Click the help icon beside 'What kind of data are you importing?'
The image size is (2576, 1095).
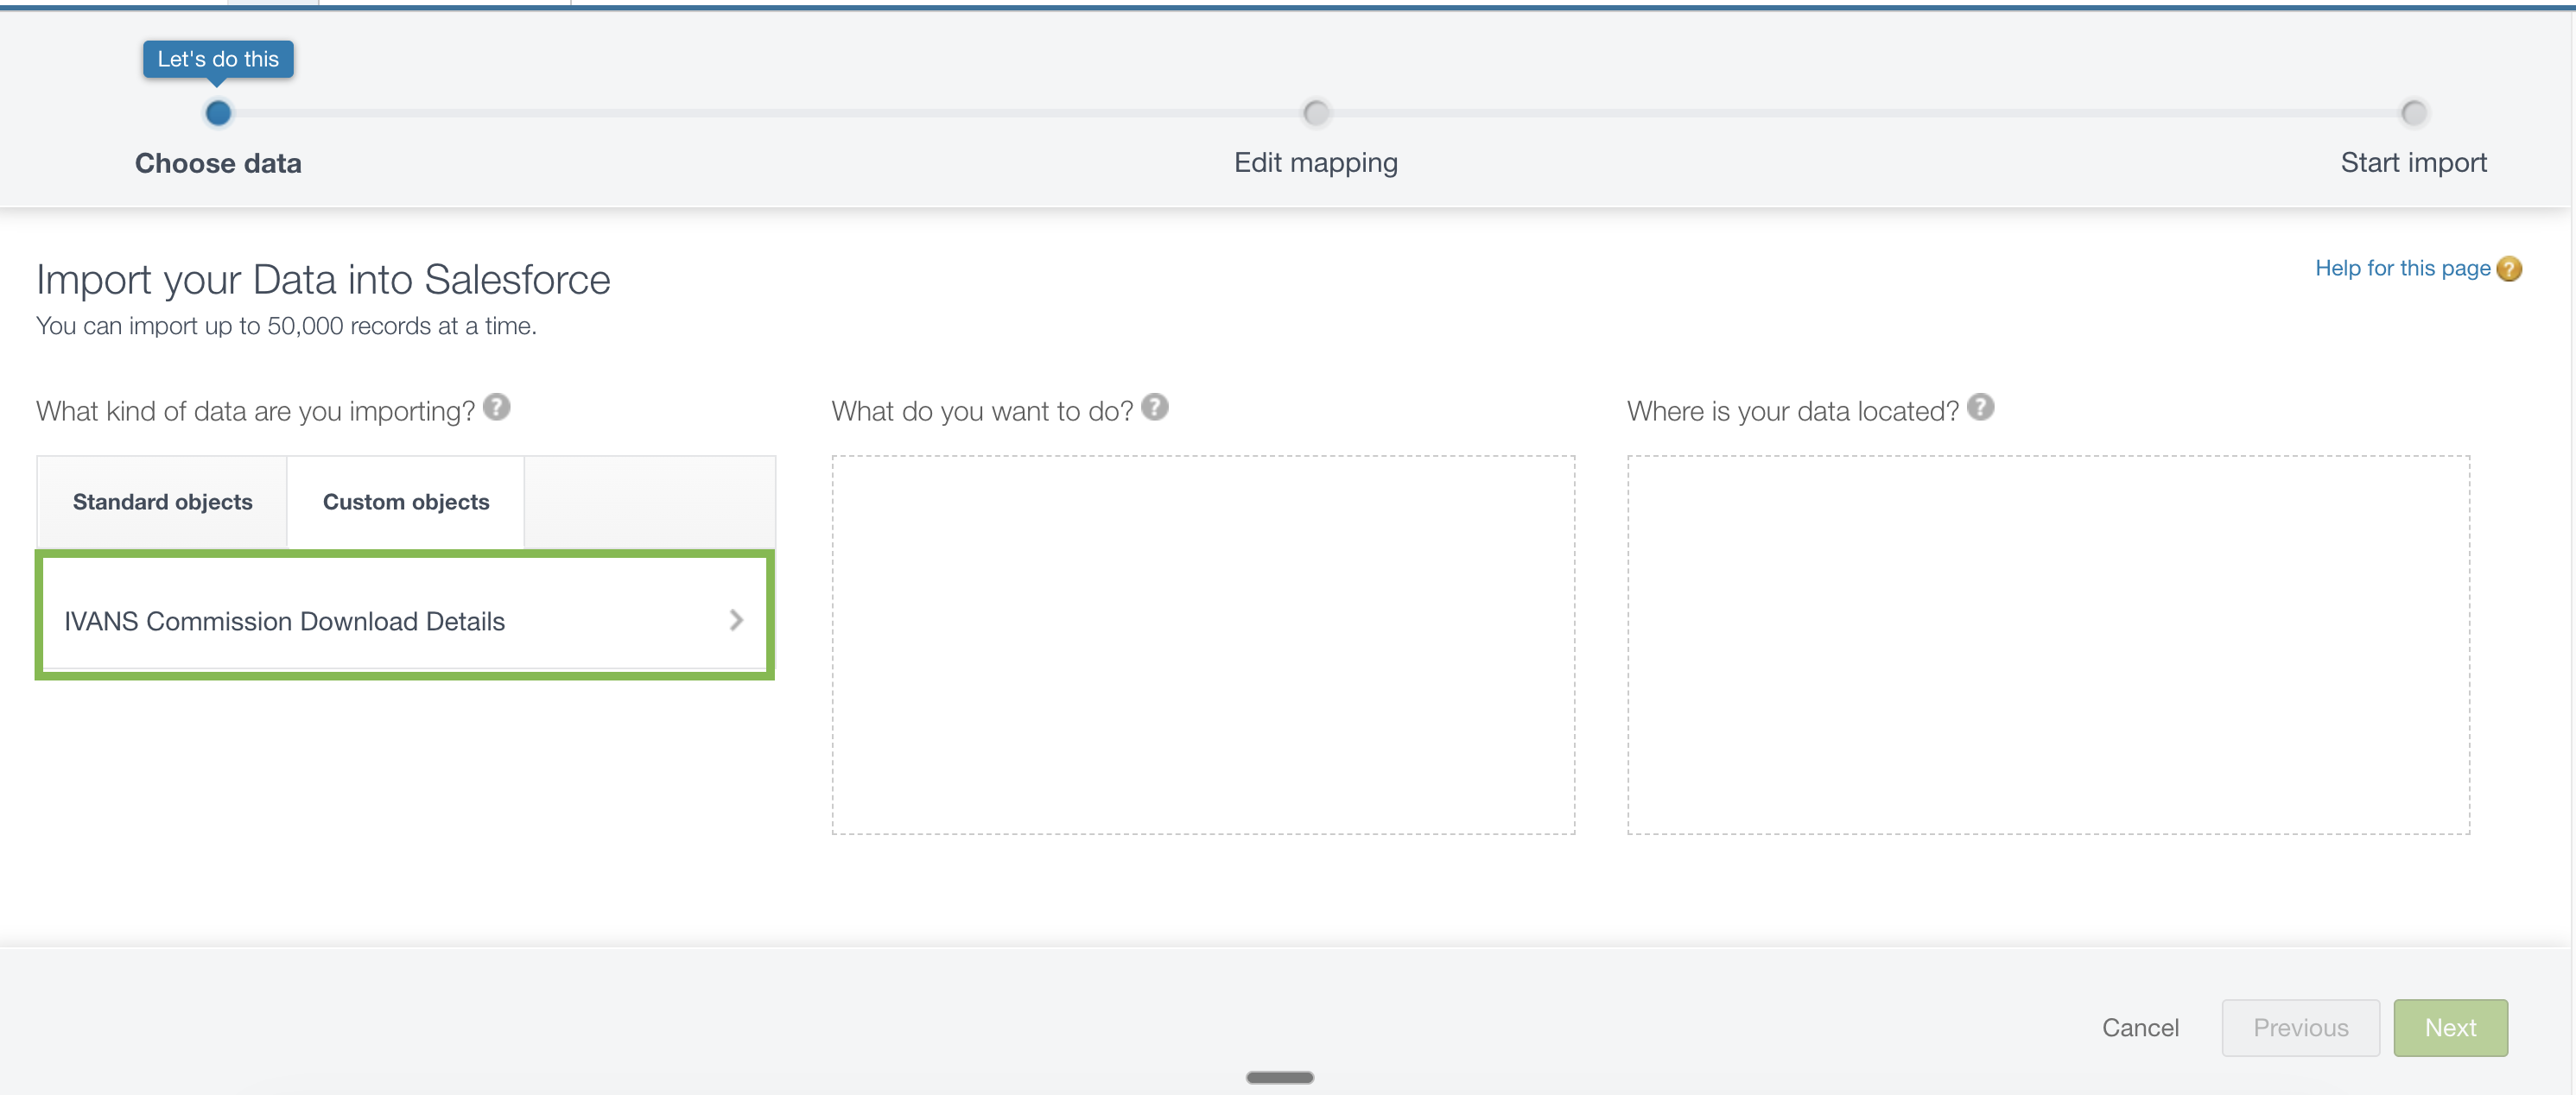pos(497,408)
